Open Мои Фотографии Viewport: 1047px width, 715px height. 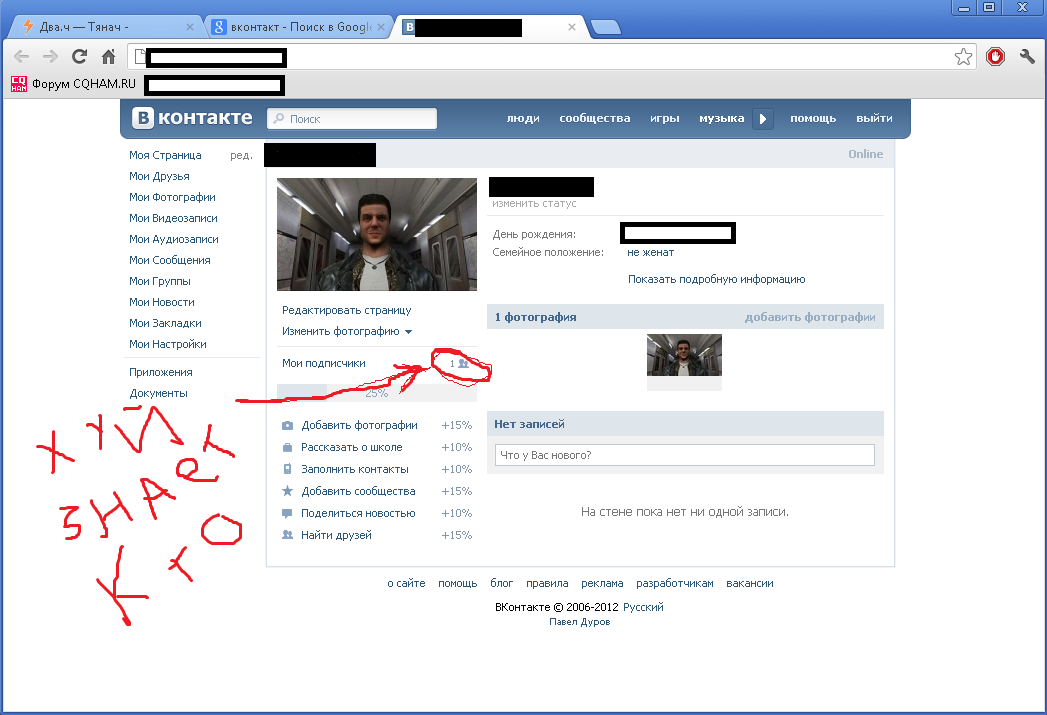pyautogui.click(x=172, y=197)
